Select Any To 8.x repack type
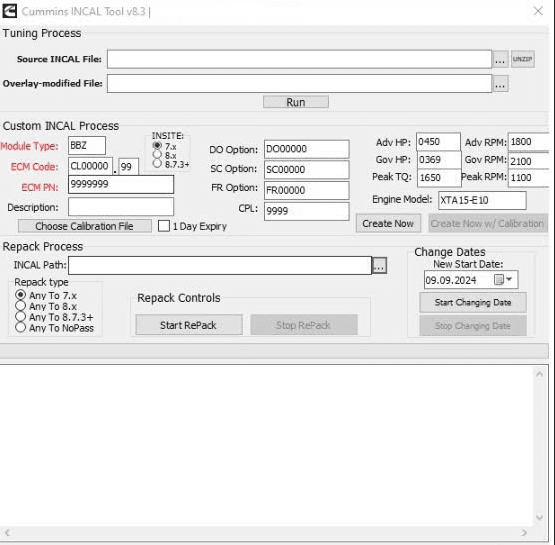This screenshot has height=545, width=555. 21,306
